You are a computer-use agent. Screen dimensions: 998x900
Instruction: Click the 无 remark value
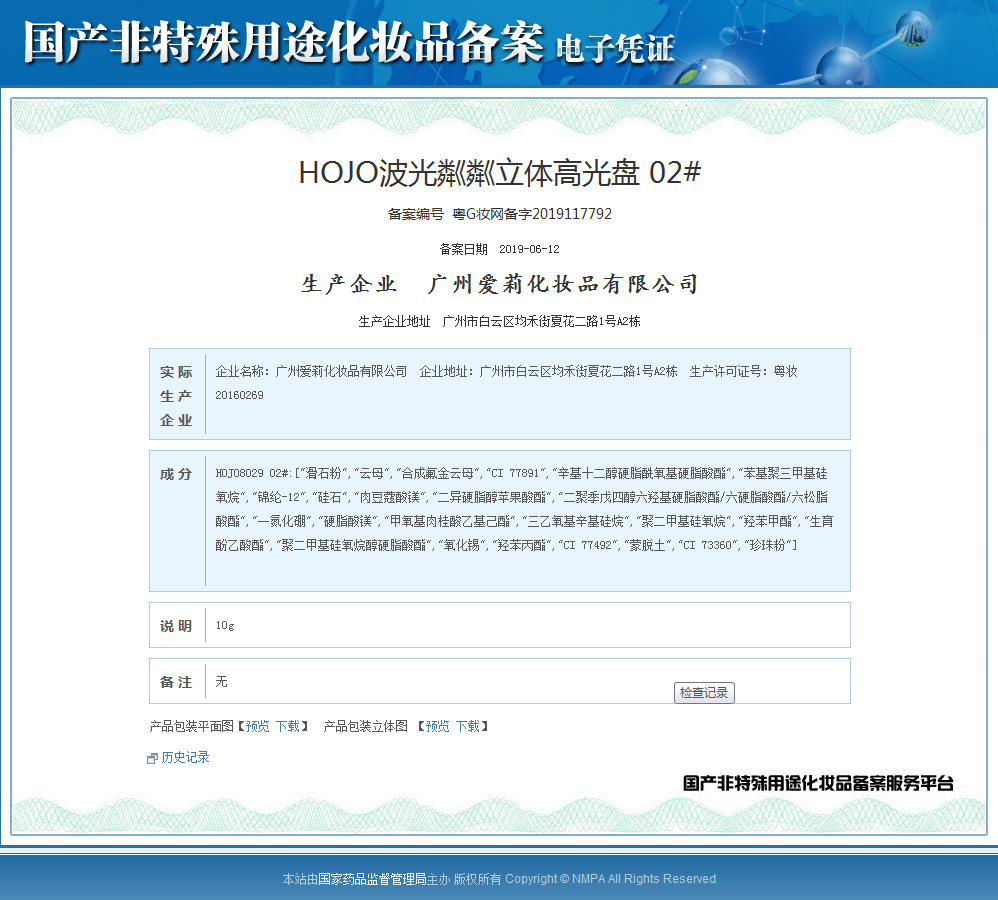click(x=221, y=682)
